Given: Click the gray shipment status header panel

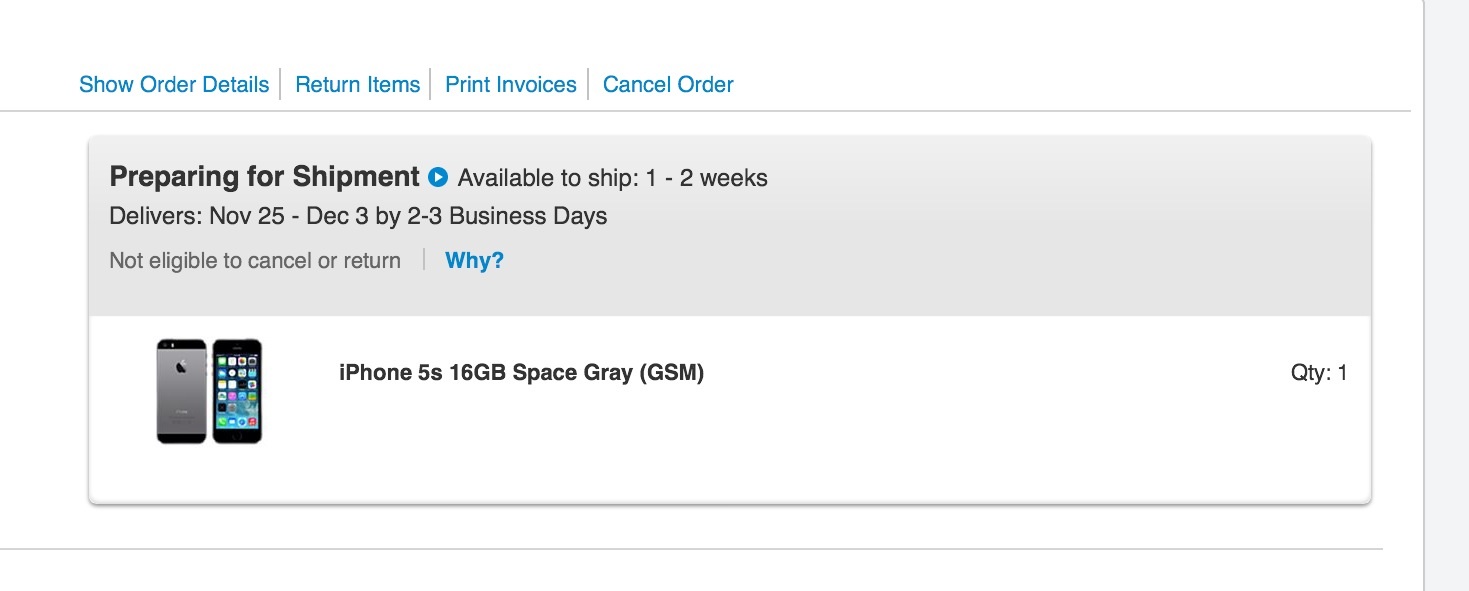Looking at the screenshot, I should (x=730, y=226).
